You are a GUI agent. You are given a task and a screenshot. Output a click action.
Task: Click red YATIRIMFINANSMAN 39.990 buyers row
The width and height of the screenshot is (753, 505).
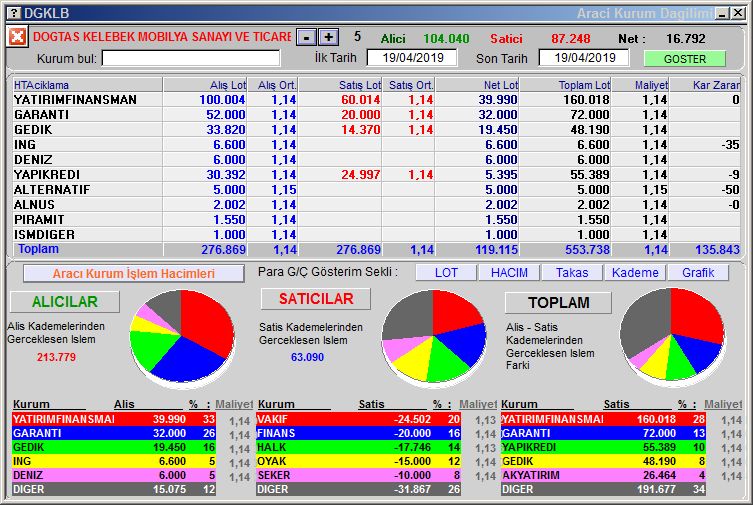114,419
